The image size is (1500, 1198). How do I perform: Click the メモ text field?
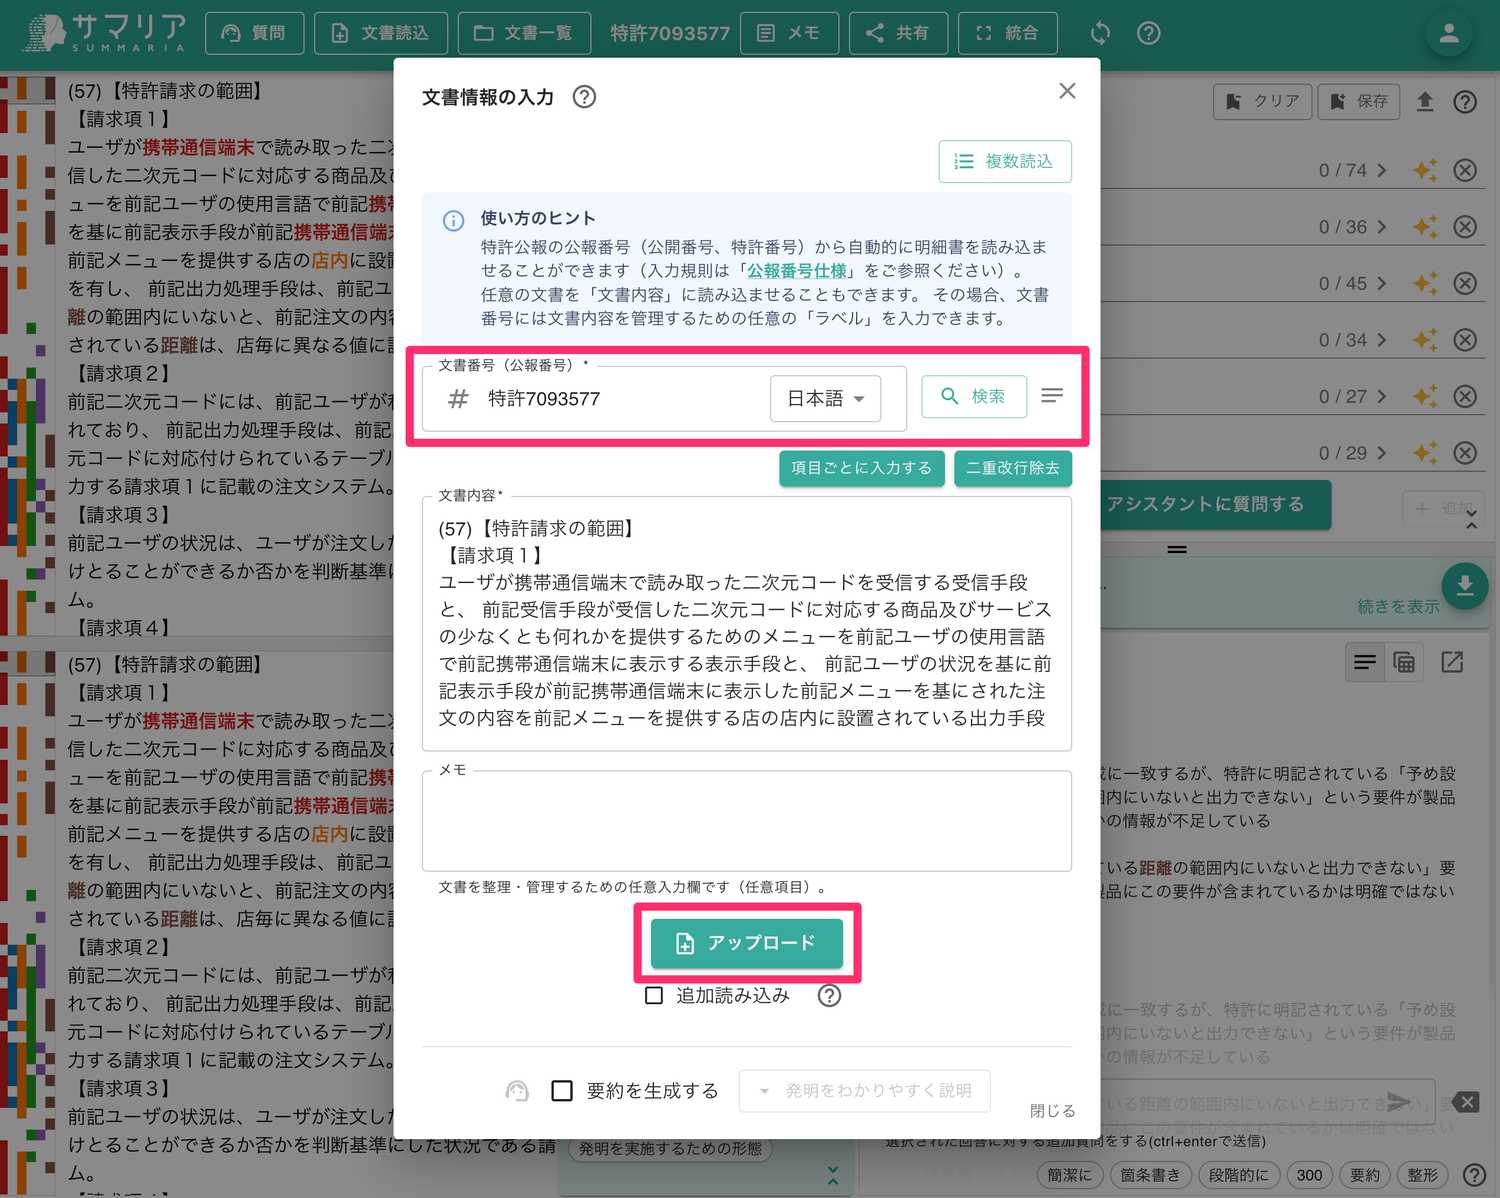tap(747, 821)
